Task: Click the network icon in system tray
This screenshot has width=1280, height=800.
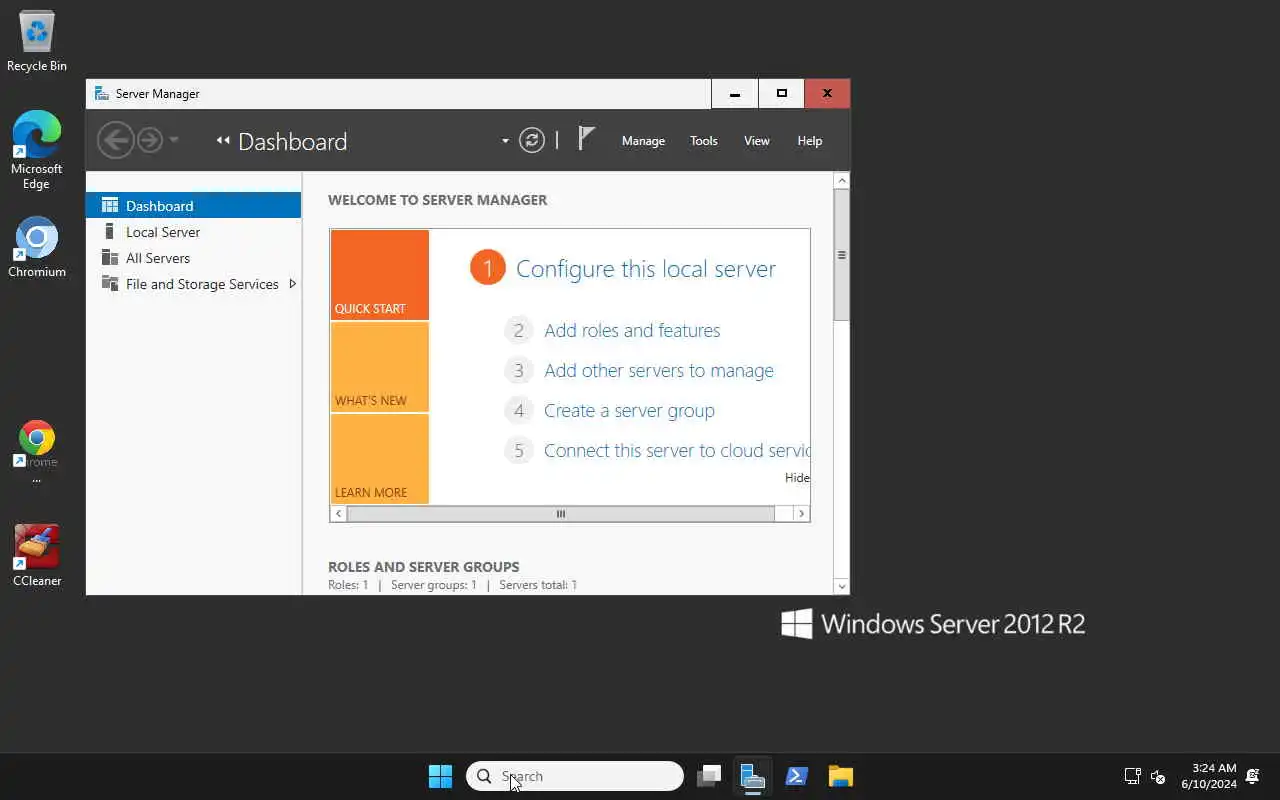Action: 1132,776
